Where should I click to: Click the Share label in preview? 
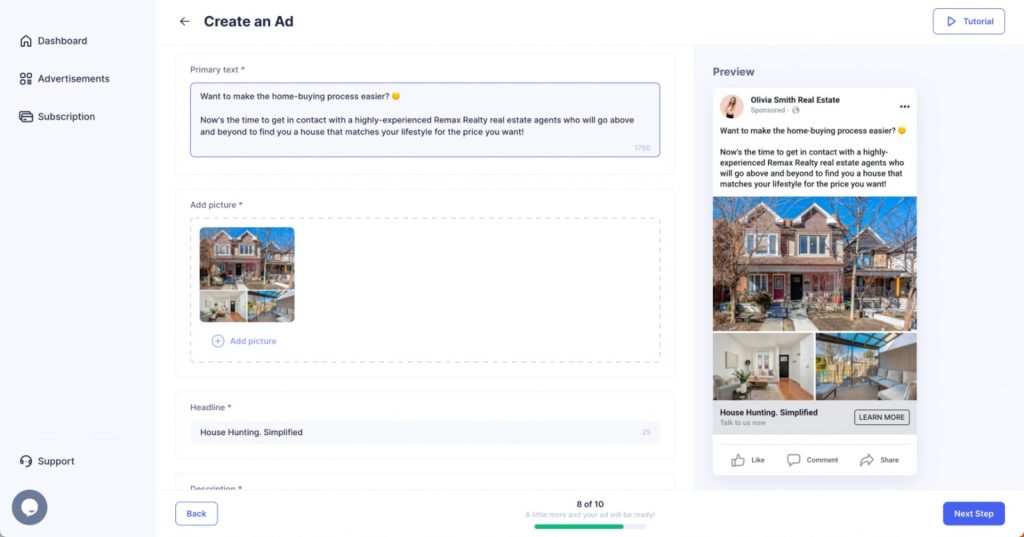pos(889,460)
